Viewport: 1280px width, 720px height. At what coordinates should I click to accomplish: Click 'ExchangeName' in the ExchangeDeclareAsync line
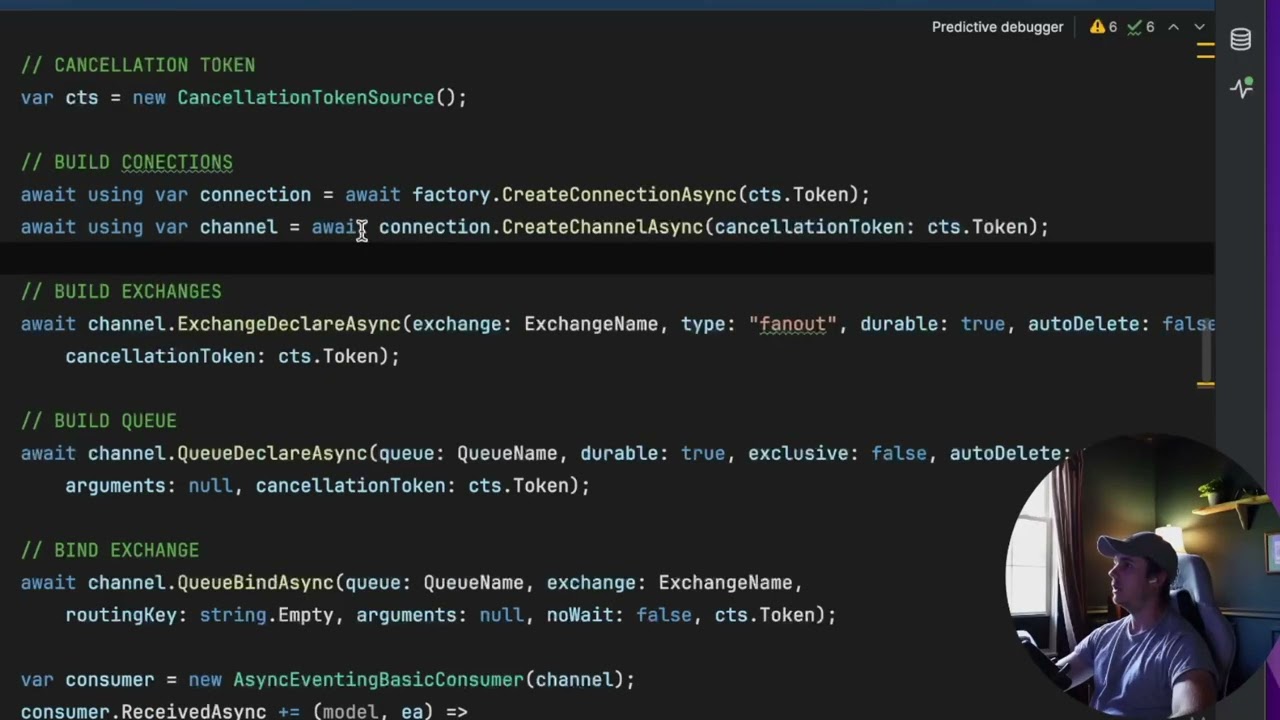coord(591,324)
